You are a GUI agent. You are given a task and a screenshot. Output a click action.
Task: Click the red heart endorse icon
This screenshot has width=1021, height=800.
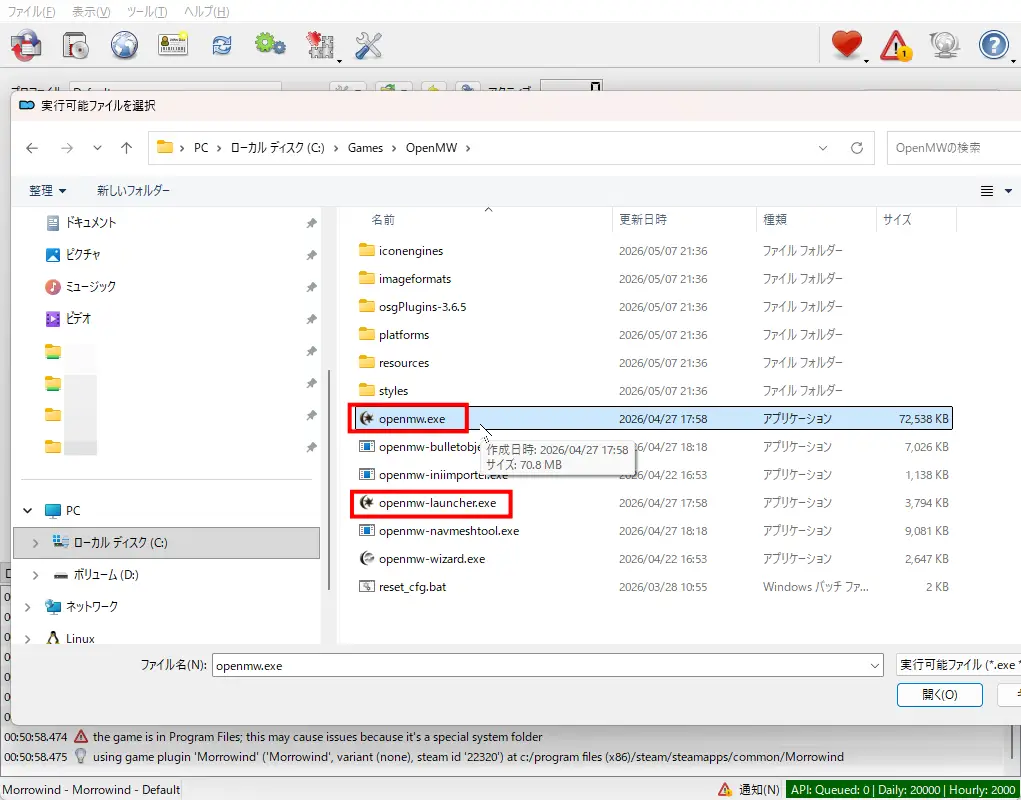pyautogui.click(x=846, y=46)
